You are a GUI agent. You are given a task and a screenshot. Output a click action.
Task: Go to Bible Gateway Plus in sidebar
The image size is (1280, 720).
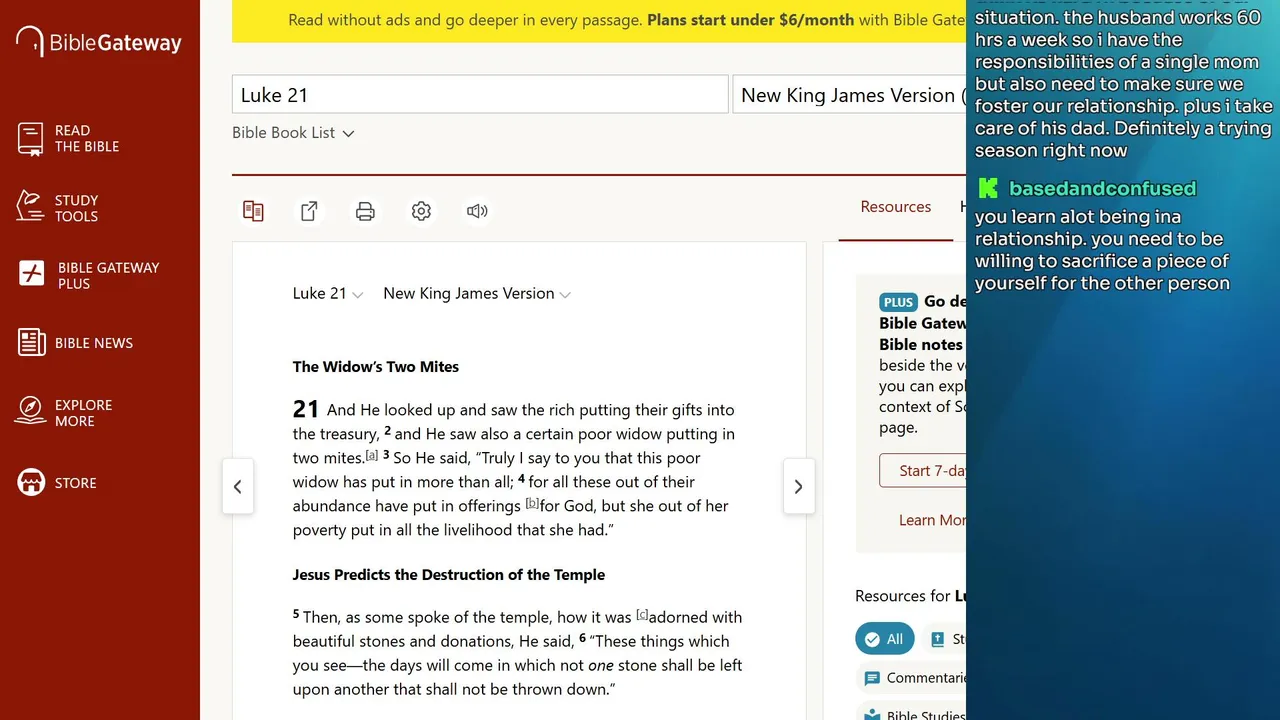89,275
